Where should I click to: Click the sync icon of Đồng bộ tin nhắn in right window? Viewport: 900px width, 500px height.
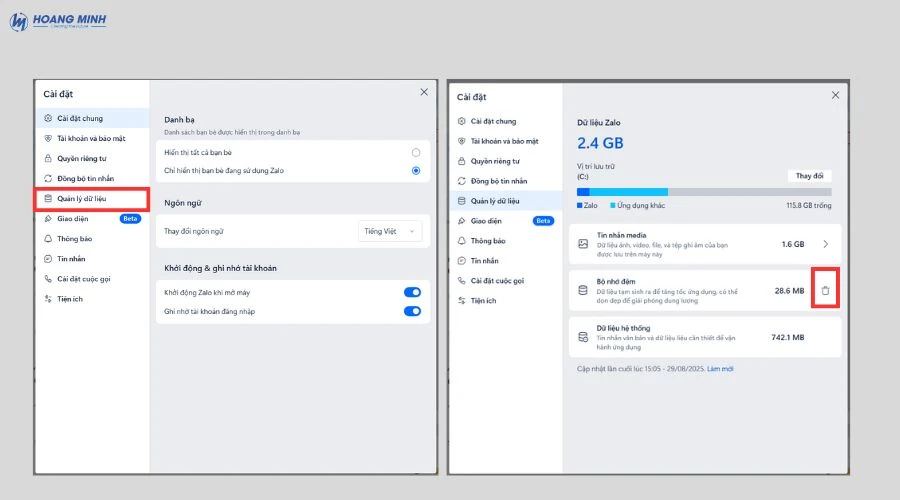pos(461,181)
